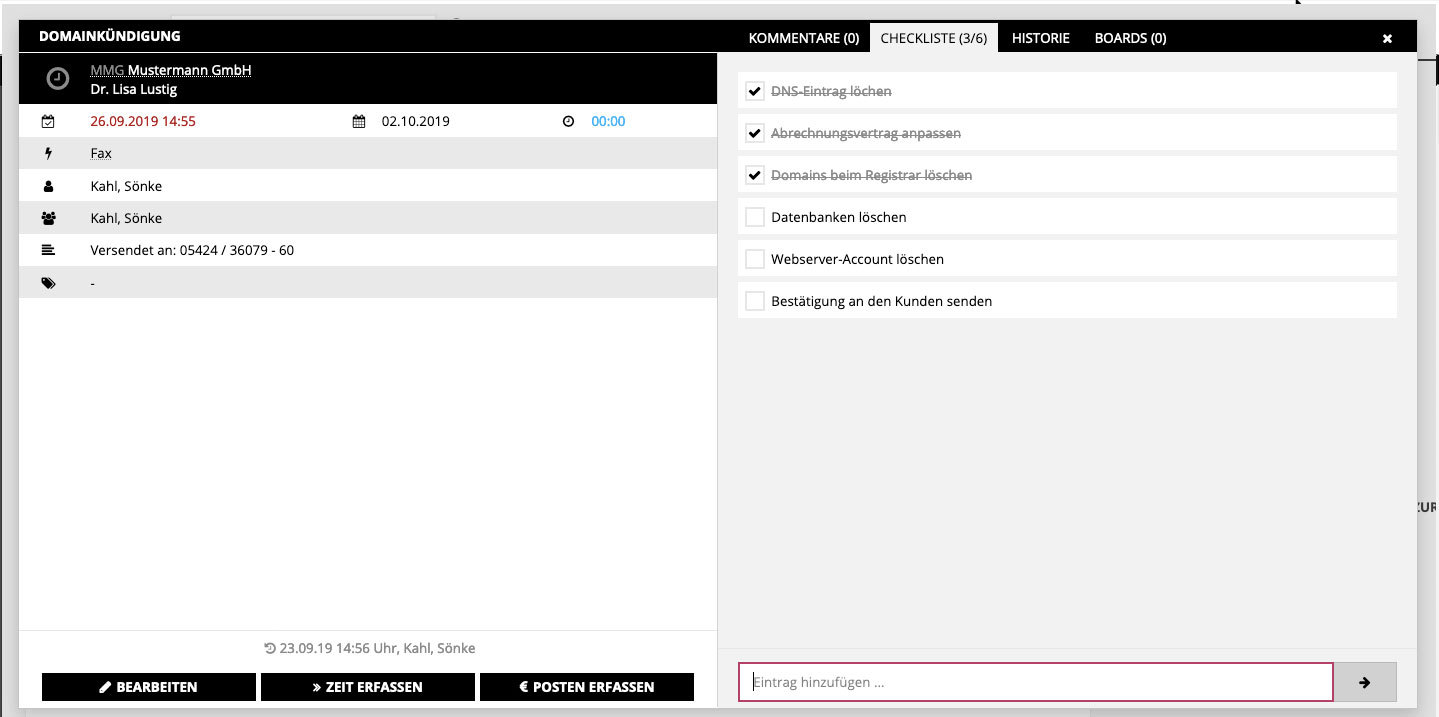Click the arrow icon to submit the new entry
Viewport: 1439px width, 717px height.
pyautogui.click(x=1364, y=682)
